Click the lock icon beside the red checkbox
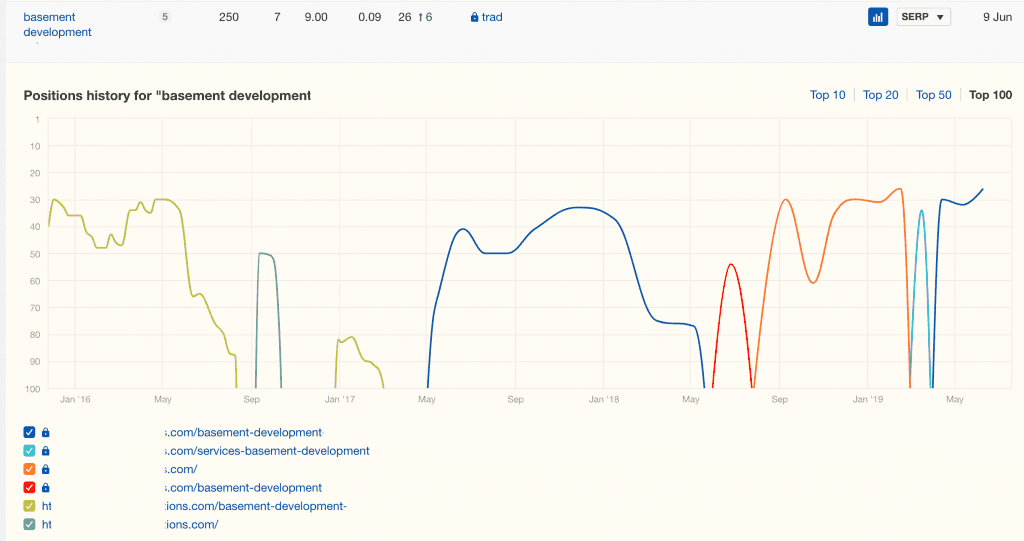 (x=46, y=488)
